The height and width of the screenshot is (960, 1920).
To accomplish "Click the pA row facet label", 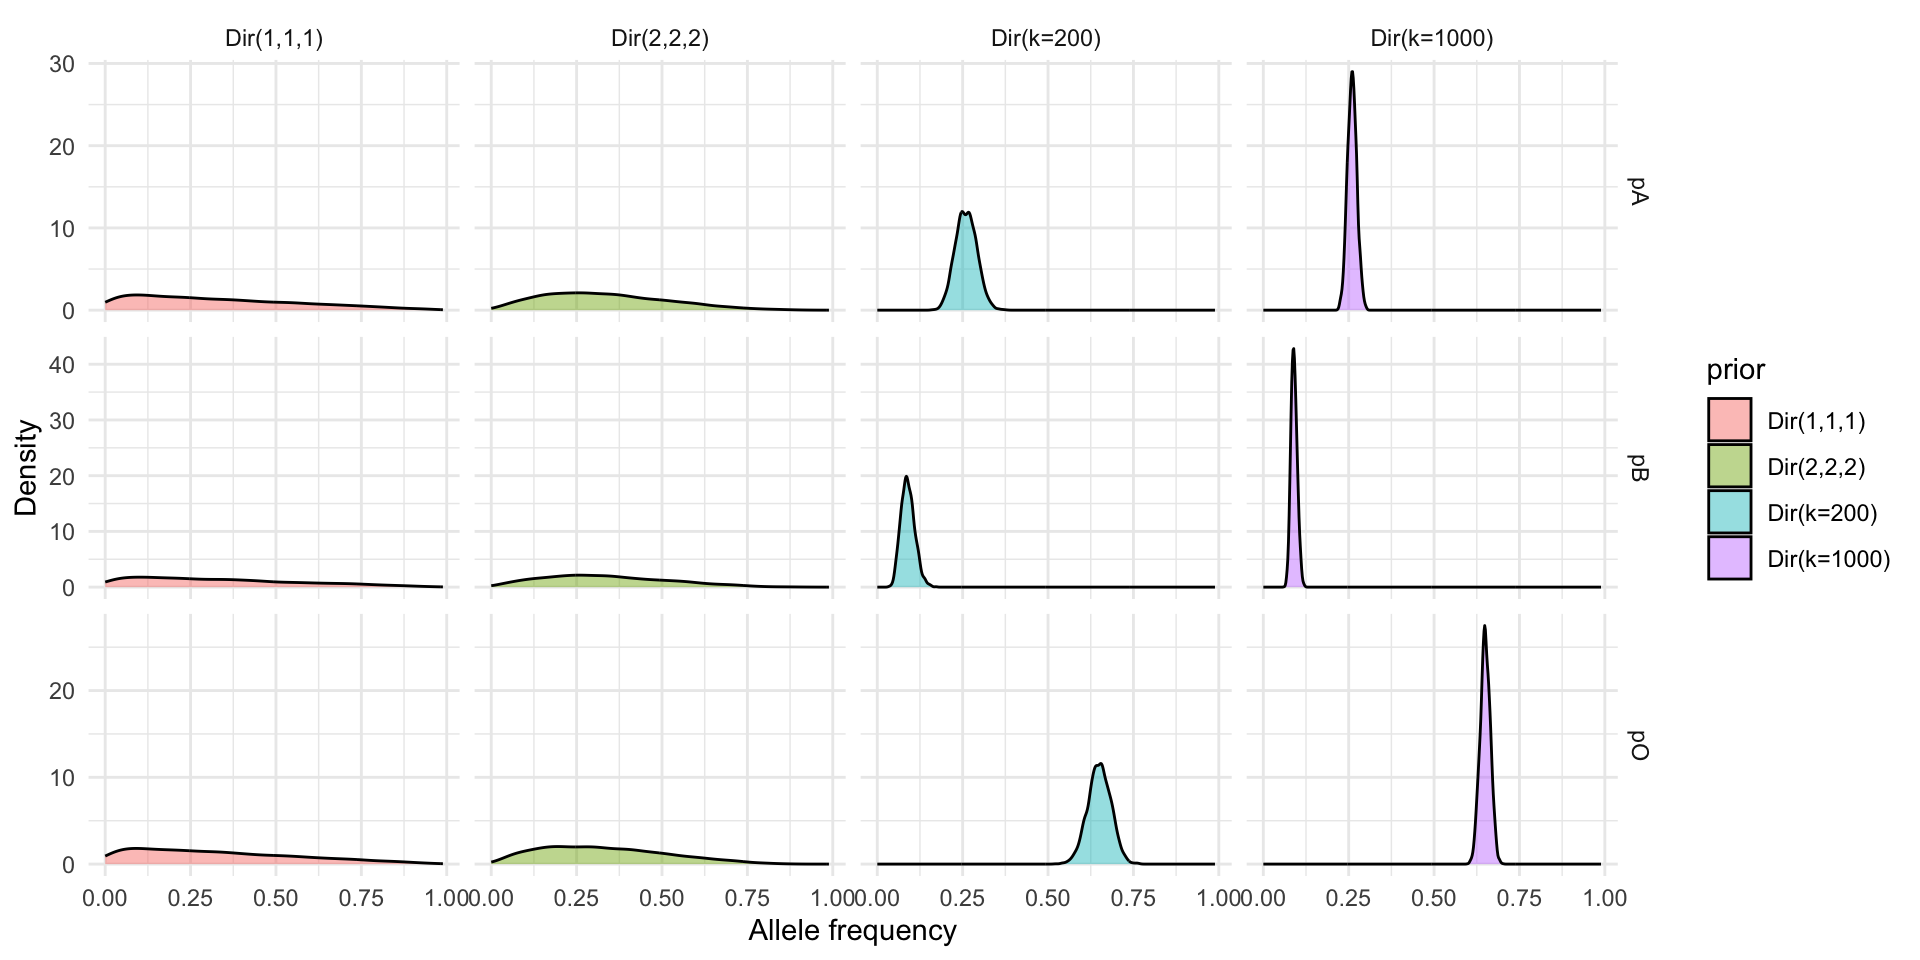I will click(1636, 190).
